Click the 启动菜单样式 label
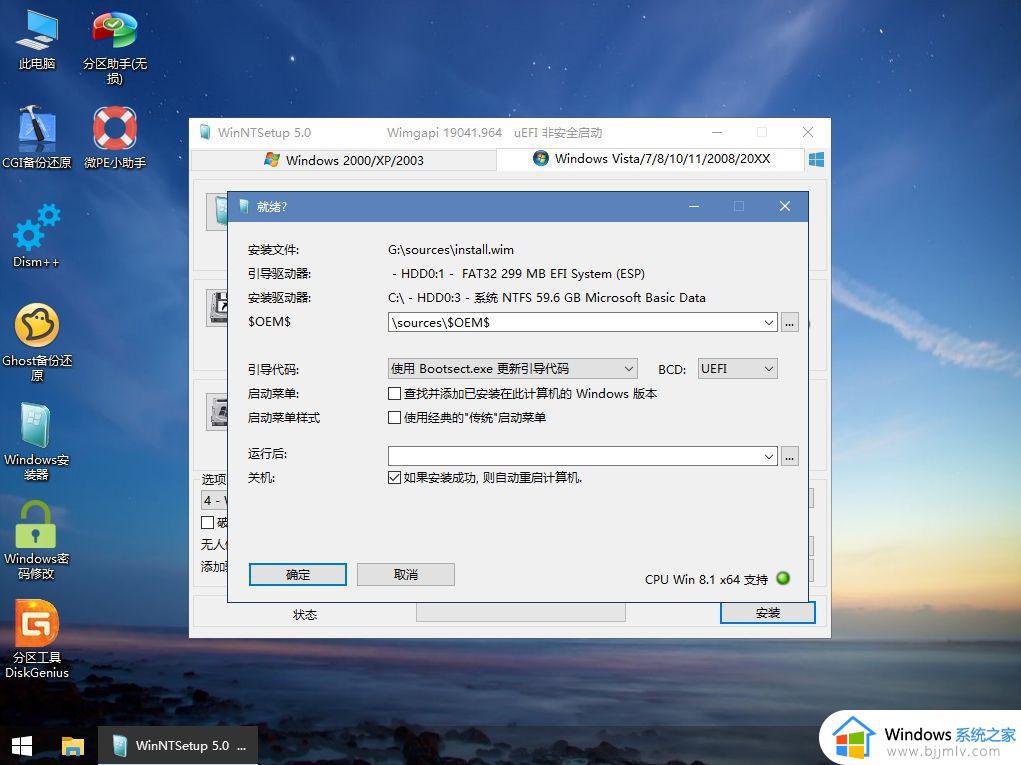This screenshot has height=765, width=1021. pyautogui.click(x=283, y=417)
